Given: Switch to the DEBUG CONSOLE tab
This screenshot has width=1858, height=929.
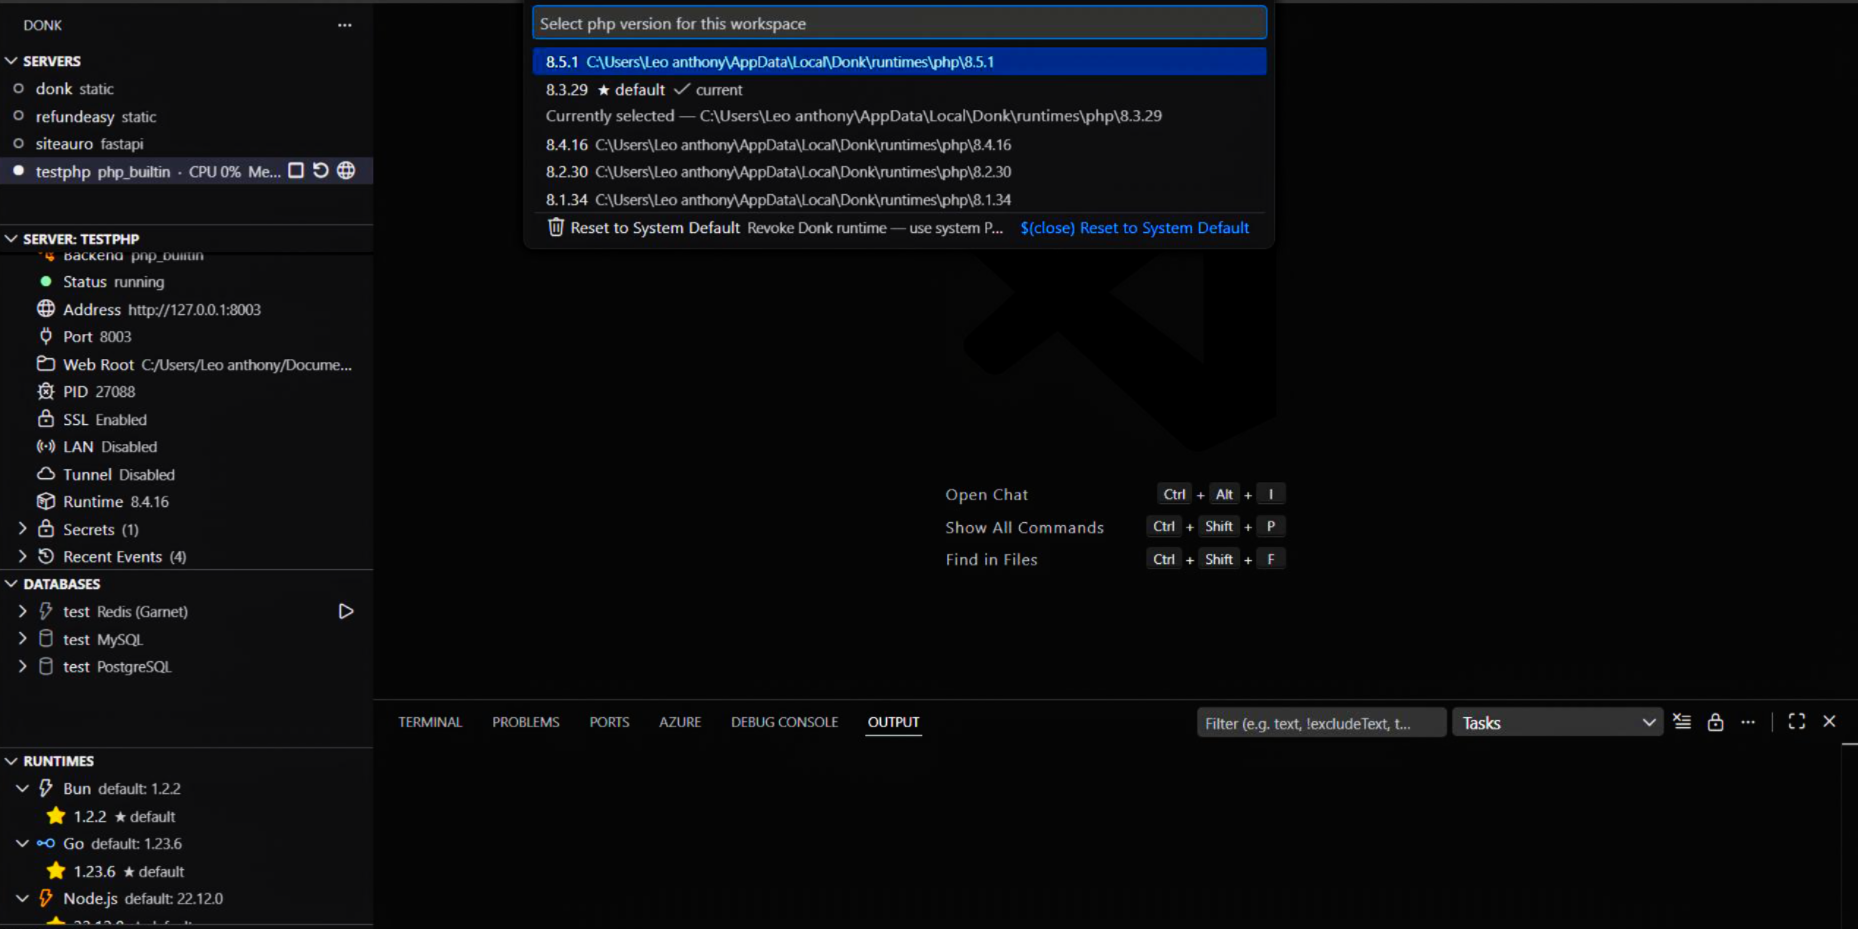Looking at the screenshot, I should coord(784,721).
